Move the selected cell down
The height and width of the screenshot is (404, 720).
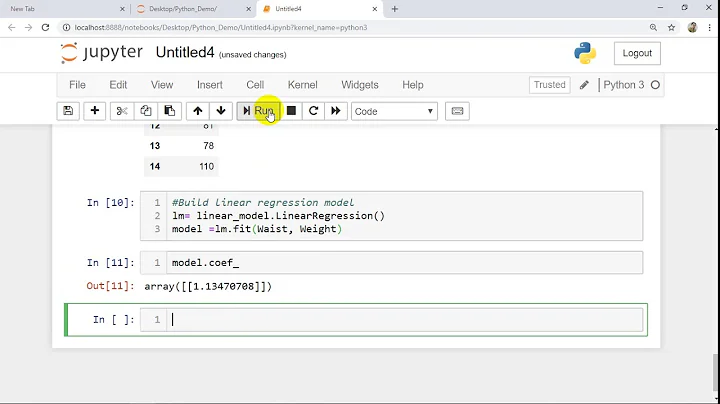click(221, 111)
